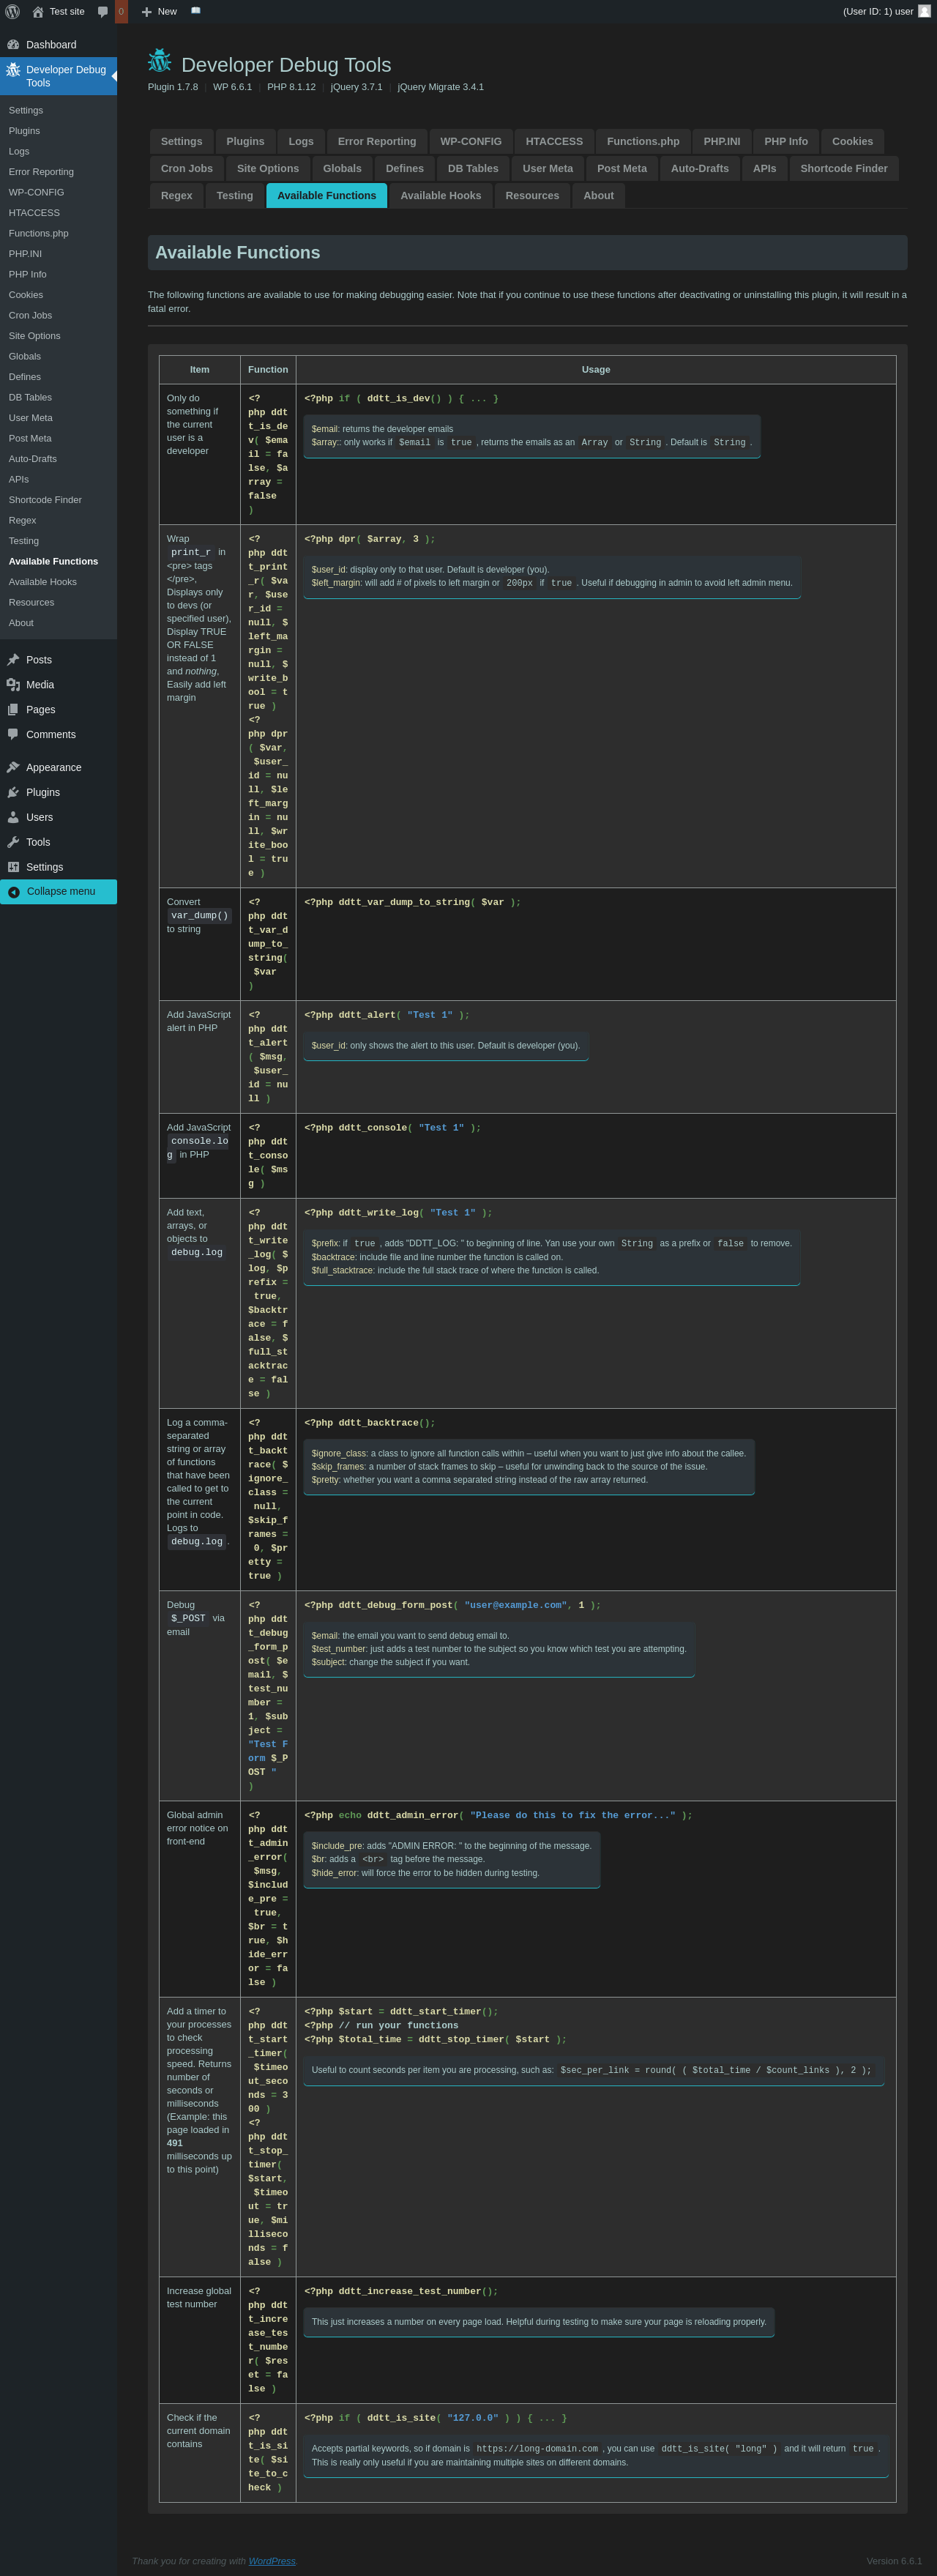Image resolution: width=937 pixels, height=2576 pixels.
Task: Open Posts from the sidebar
Action: (x=39, y=660)
